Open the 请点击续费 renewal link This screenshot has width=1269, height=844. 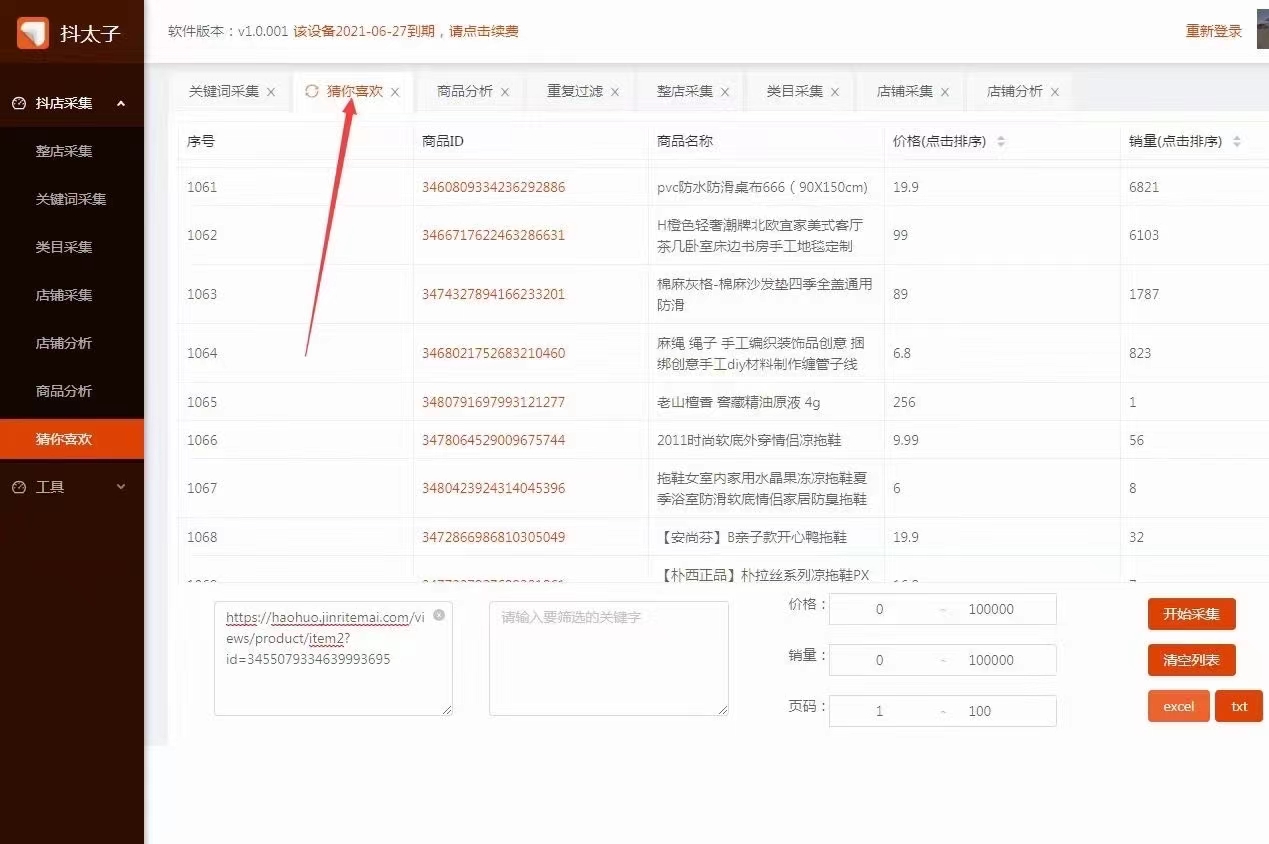pyautogui.click(x=486, y=32)
